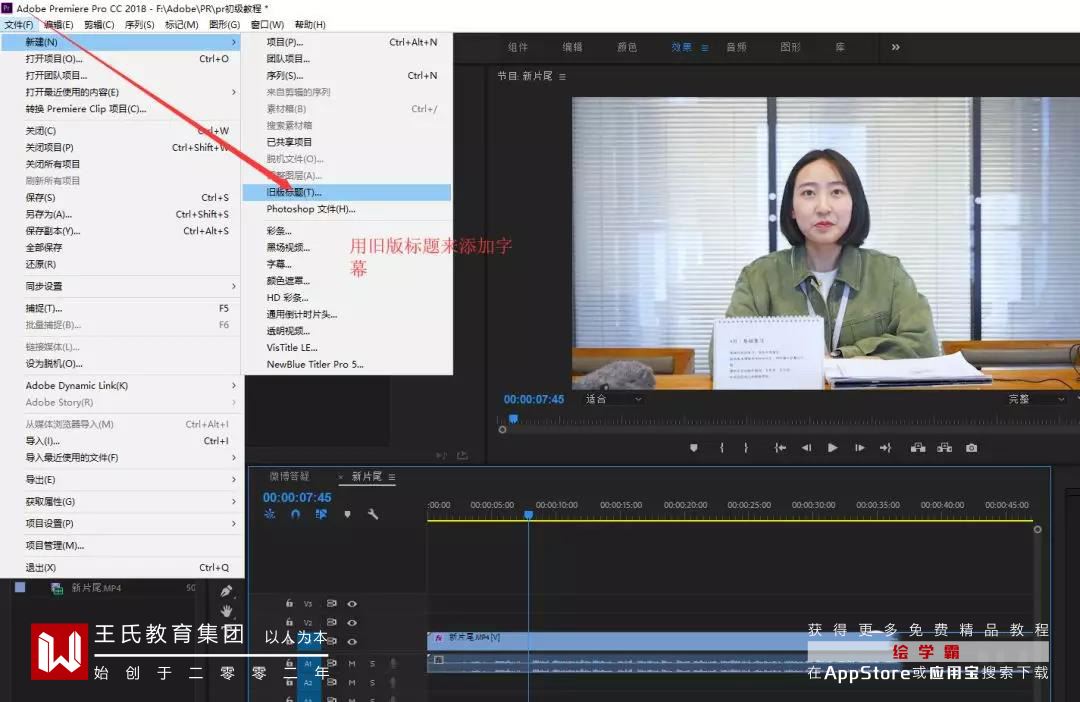Expand the 同步设置 submenu
The image size is (1080, 702).
tap(122, 286)
